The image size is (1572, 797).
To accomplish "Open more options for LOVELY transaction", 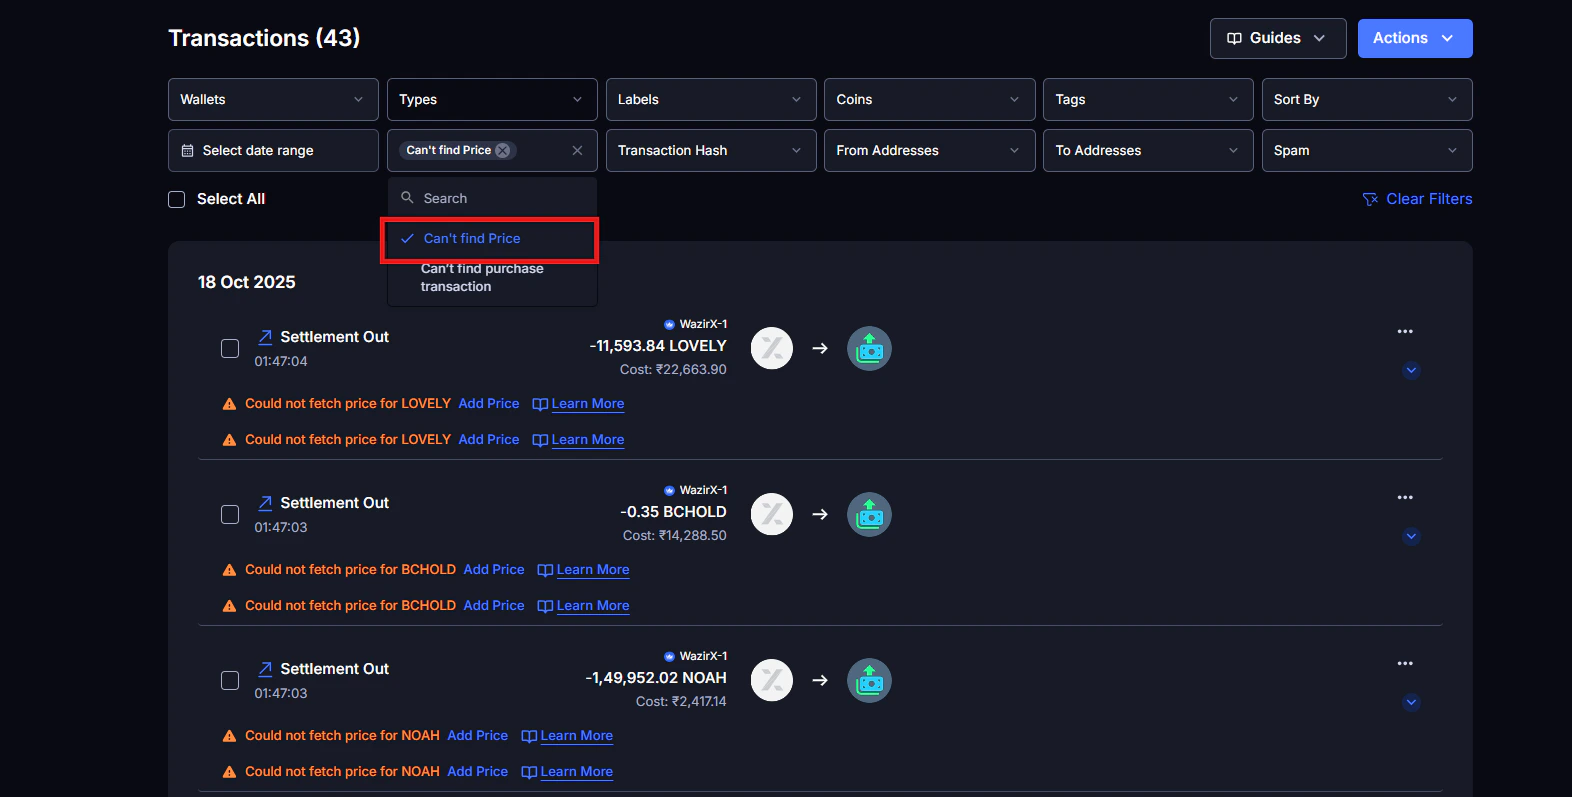I will [1405, 331].
